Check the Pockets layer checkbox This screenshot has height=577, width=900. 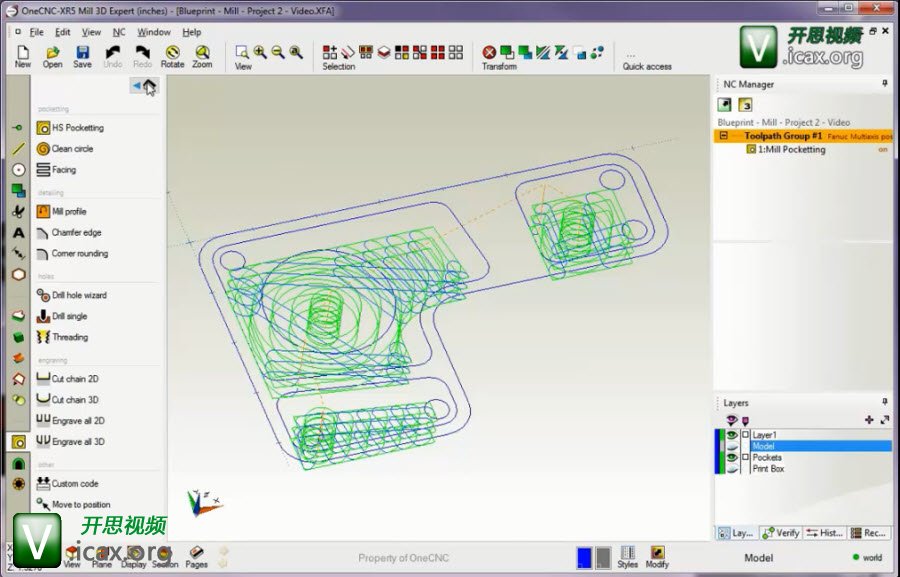tap(746, 458)
